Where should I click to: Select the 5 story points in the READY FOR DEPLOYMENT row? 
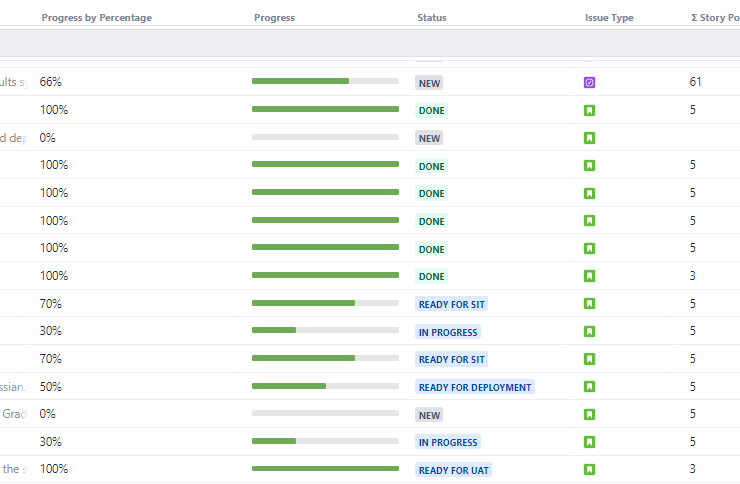(692, 387)
